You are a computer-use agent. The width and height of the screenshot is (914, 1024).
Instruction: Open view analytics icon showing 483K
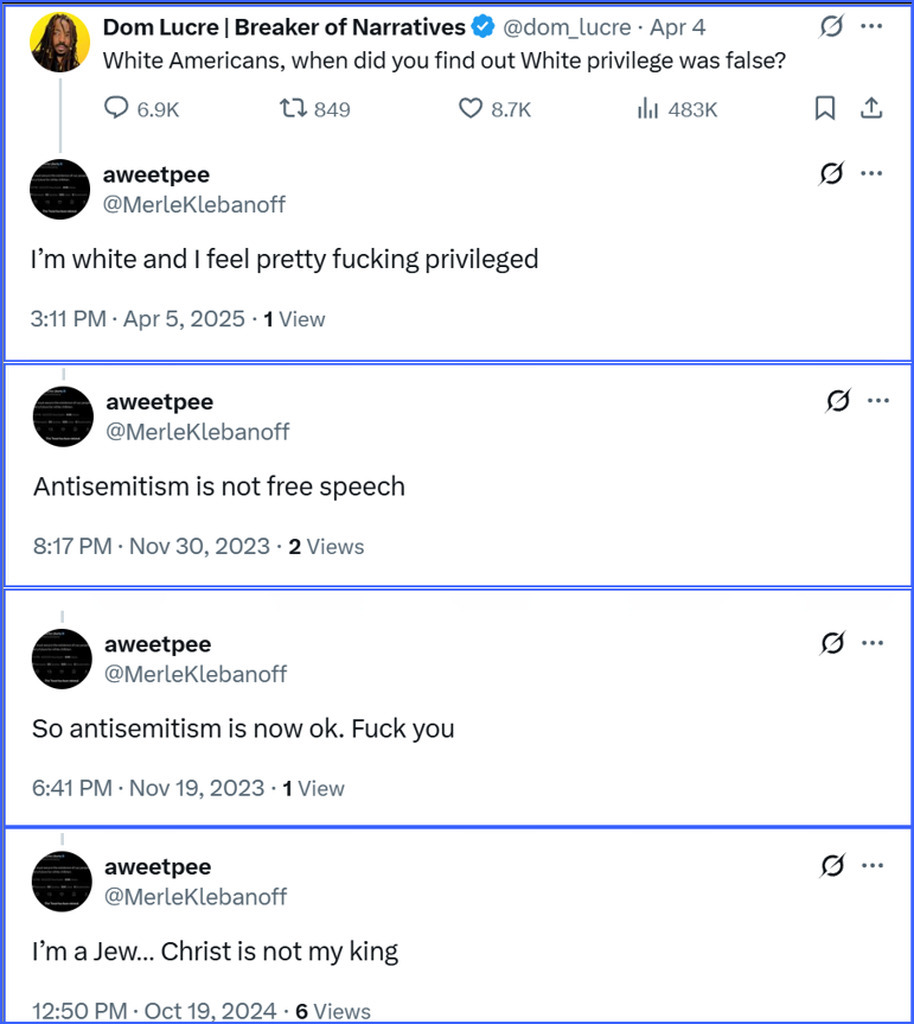point(648,109)
